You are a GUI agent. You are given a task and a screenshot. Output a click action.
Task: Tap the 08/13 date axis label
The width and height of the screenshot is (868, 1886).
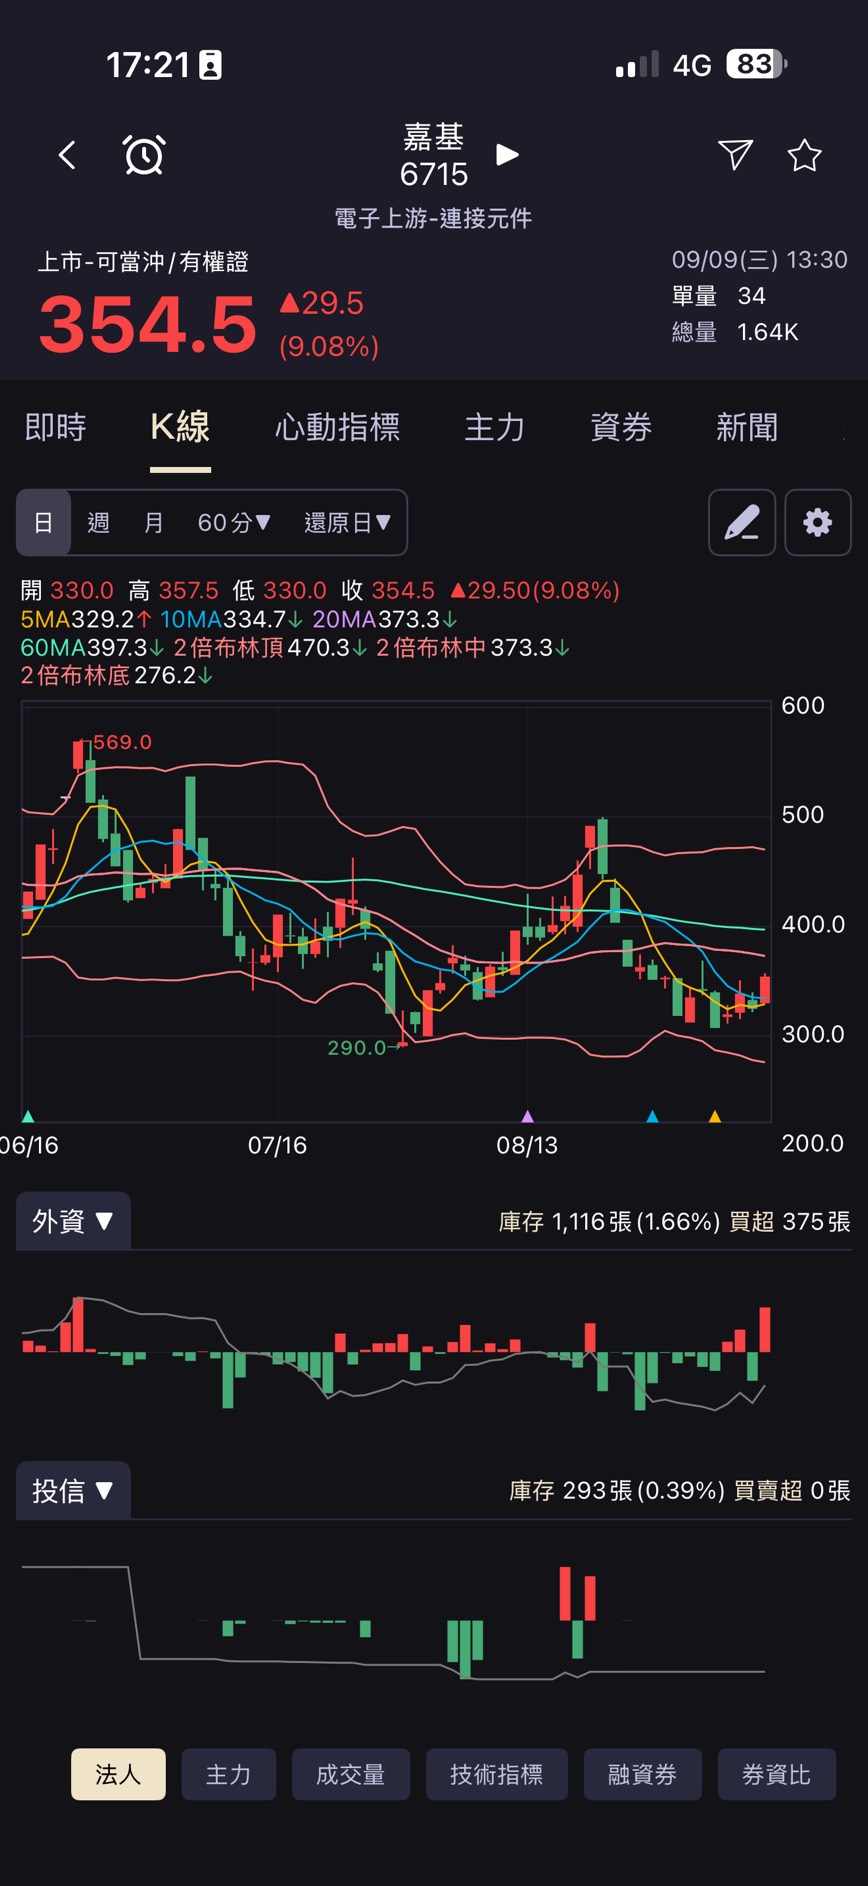point(527,1145)
